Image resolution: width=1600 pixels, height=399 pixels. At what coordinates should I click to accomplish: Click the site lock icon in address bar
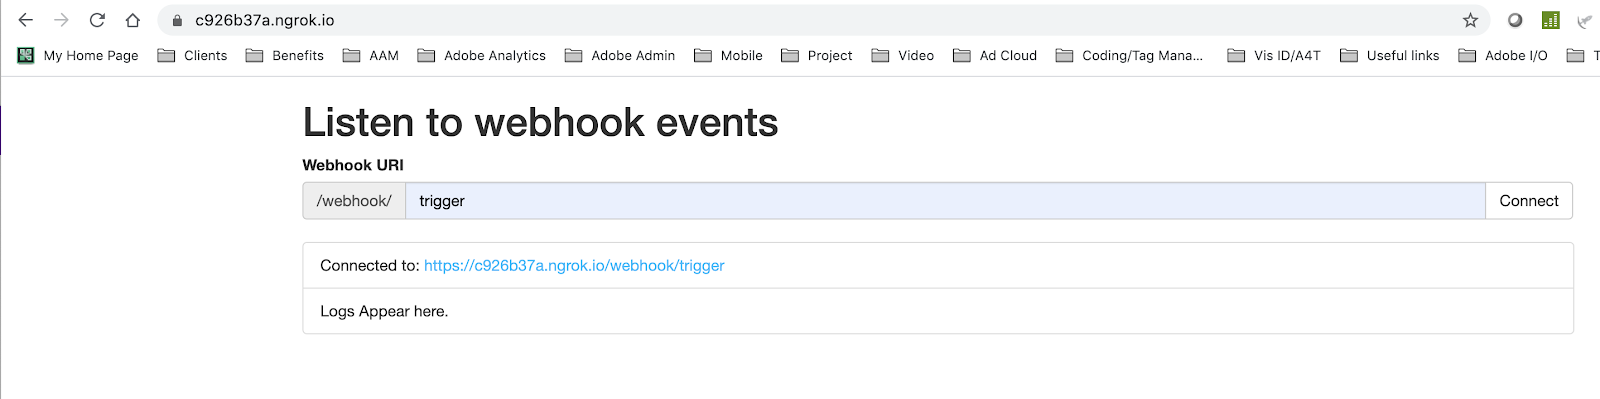(x=178, y=20)
